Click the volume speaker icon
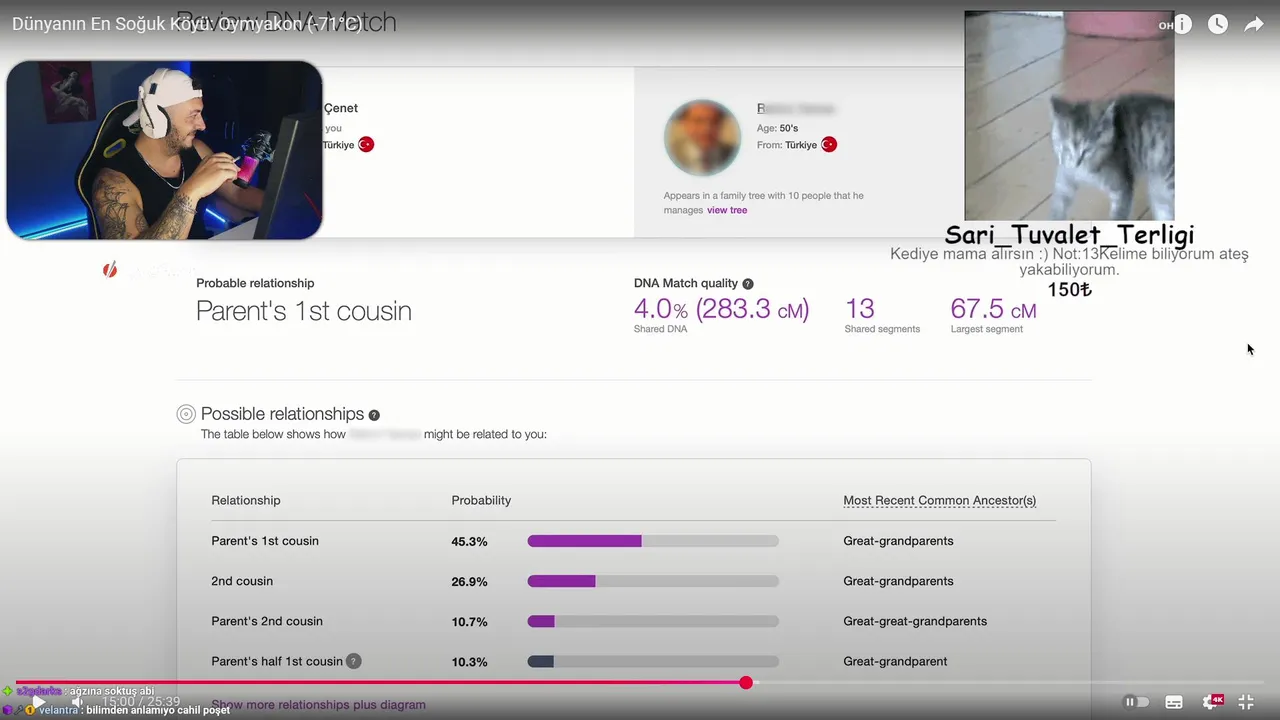Screen dimensions: 1280x720 point(77,702)
